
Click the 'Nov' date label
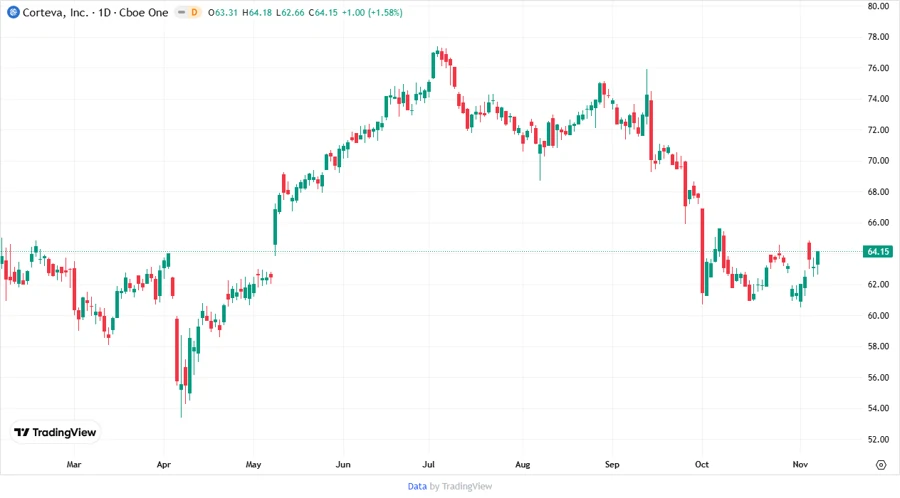(800, 464)
